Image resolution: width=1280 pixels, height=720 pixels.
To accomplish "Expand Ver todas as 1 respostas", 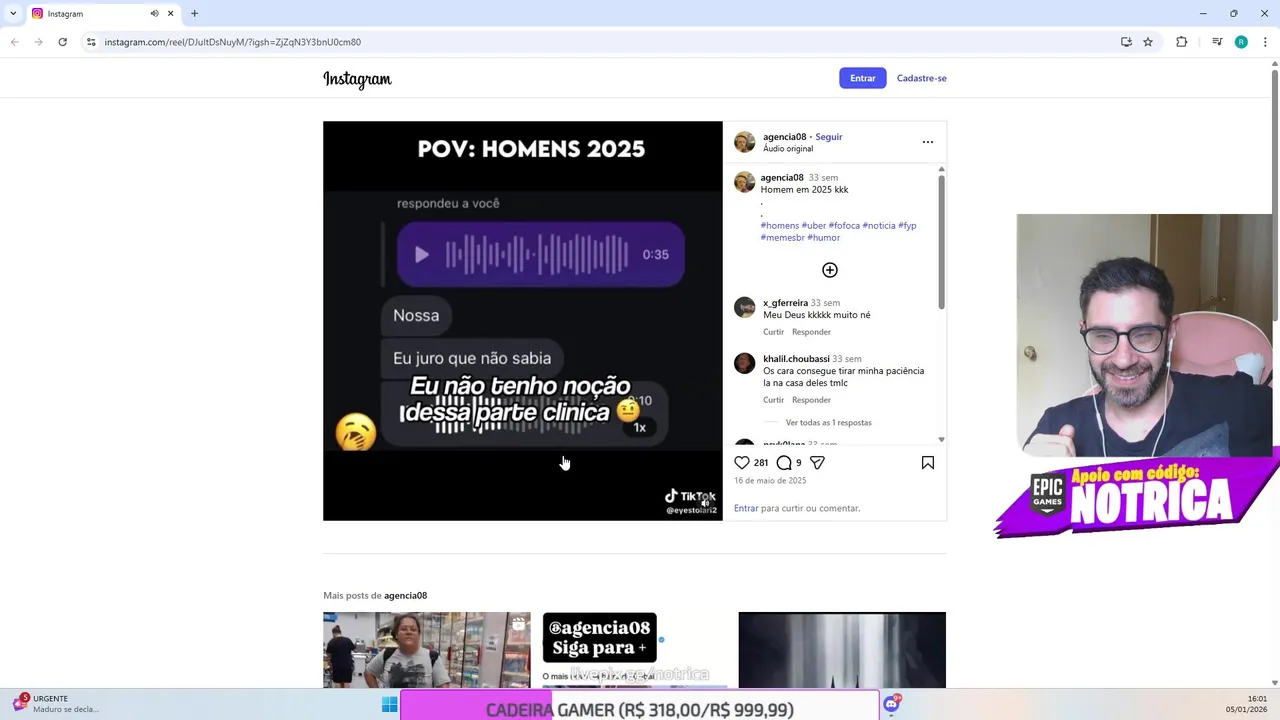I will pyautogui.click(x=828, y=423).
